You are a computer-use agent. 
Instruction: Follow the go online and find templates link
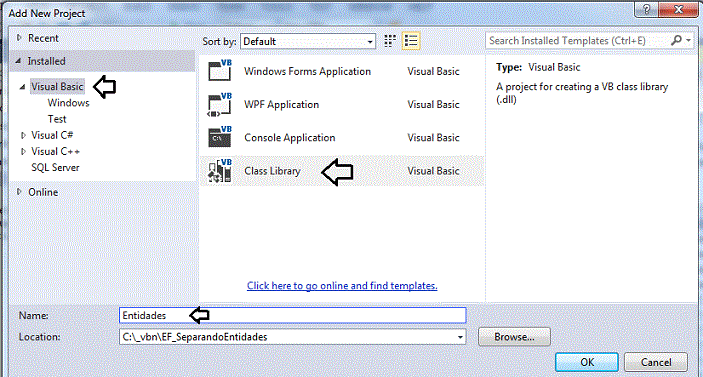(342, 286)
